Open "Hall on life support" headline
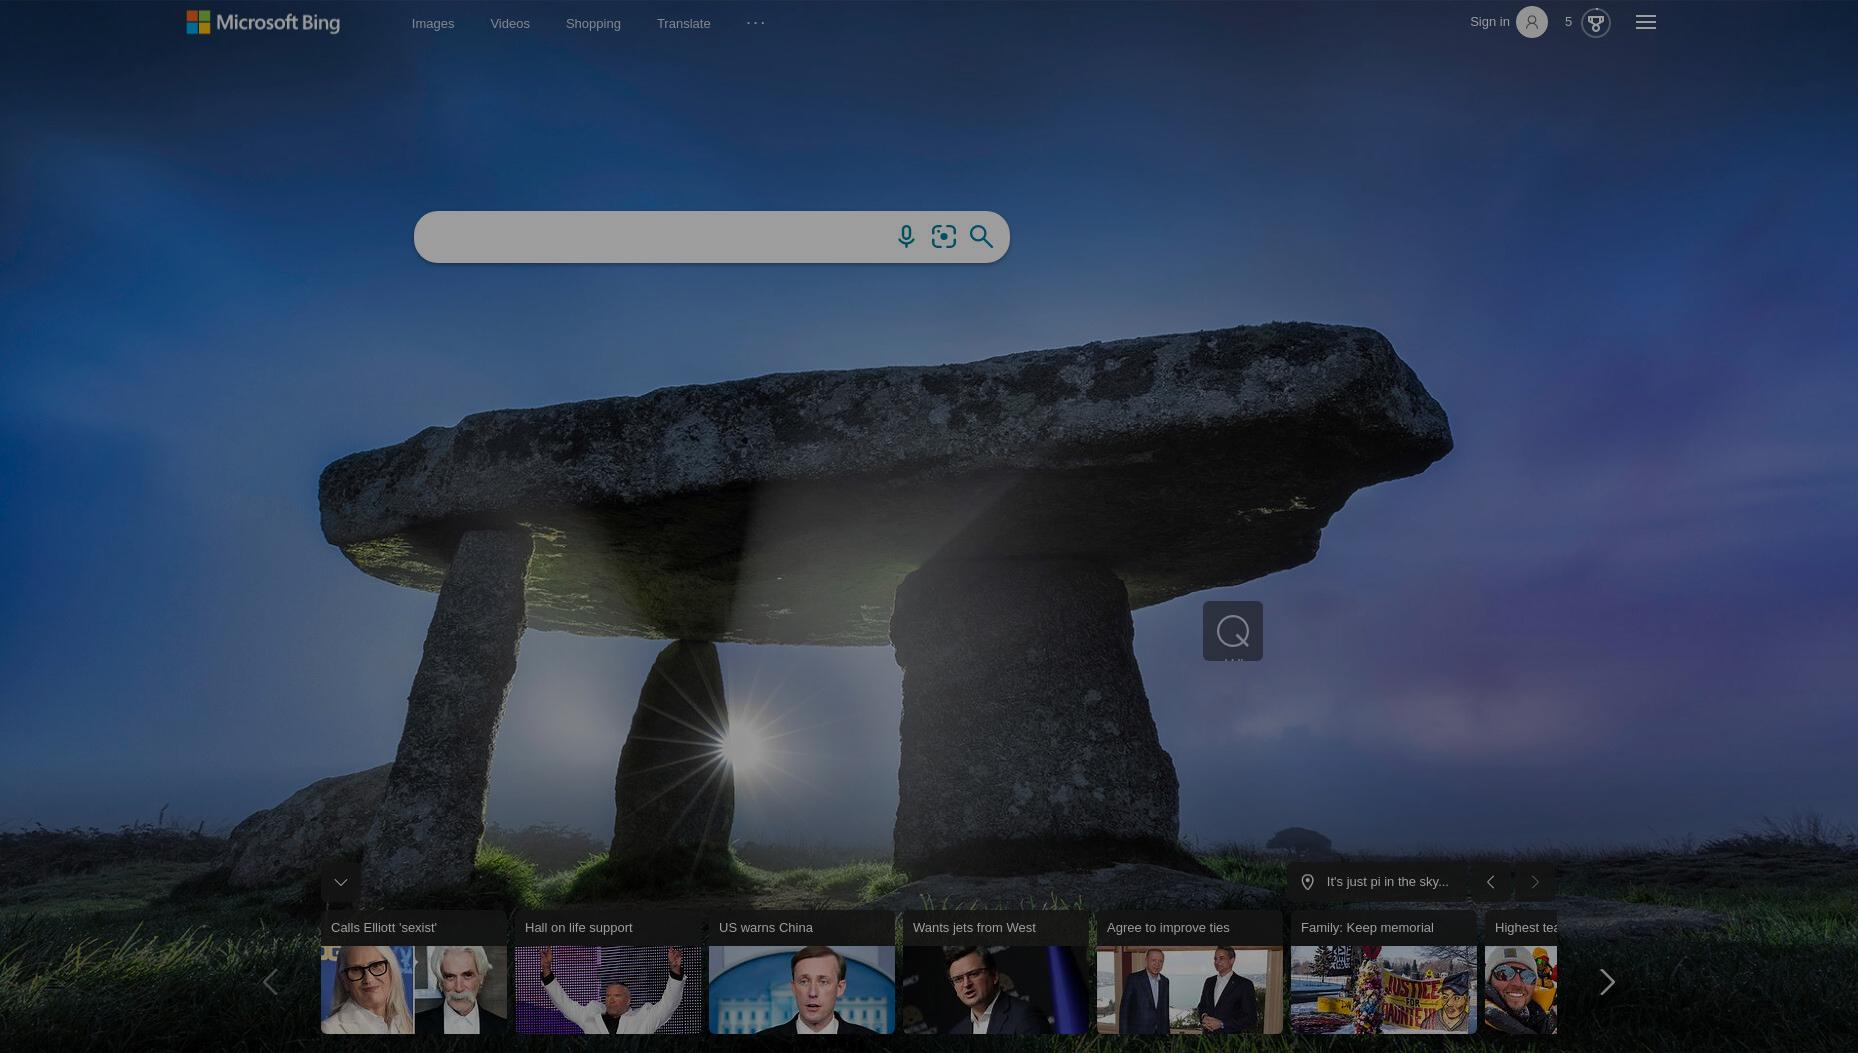This screenshot has width=1858, height=1053. 579,928
